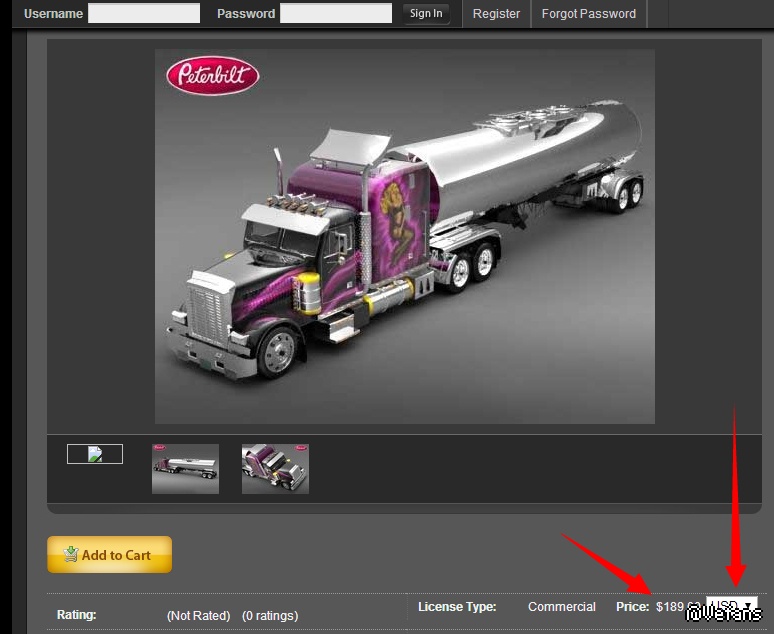
Task: Click the "Commercial" license type value
Action: click(562, 606)
